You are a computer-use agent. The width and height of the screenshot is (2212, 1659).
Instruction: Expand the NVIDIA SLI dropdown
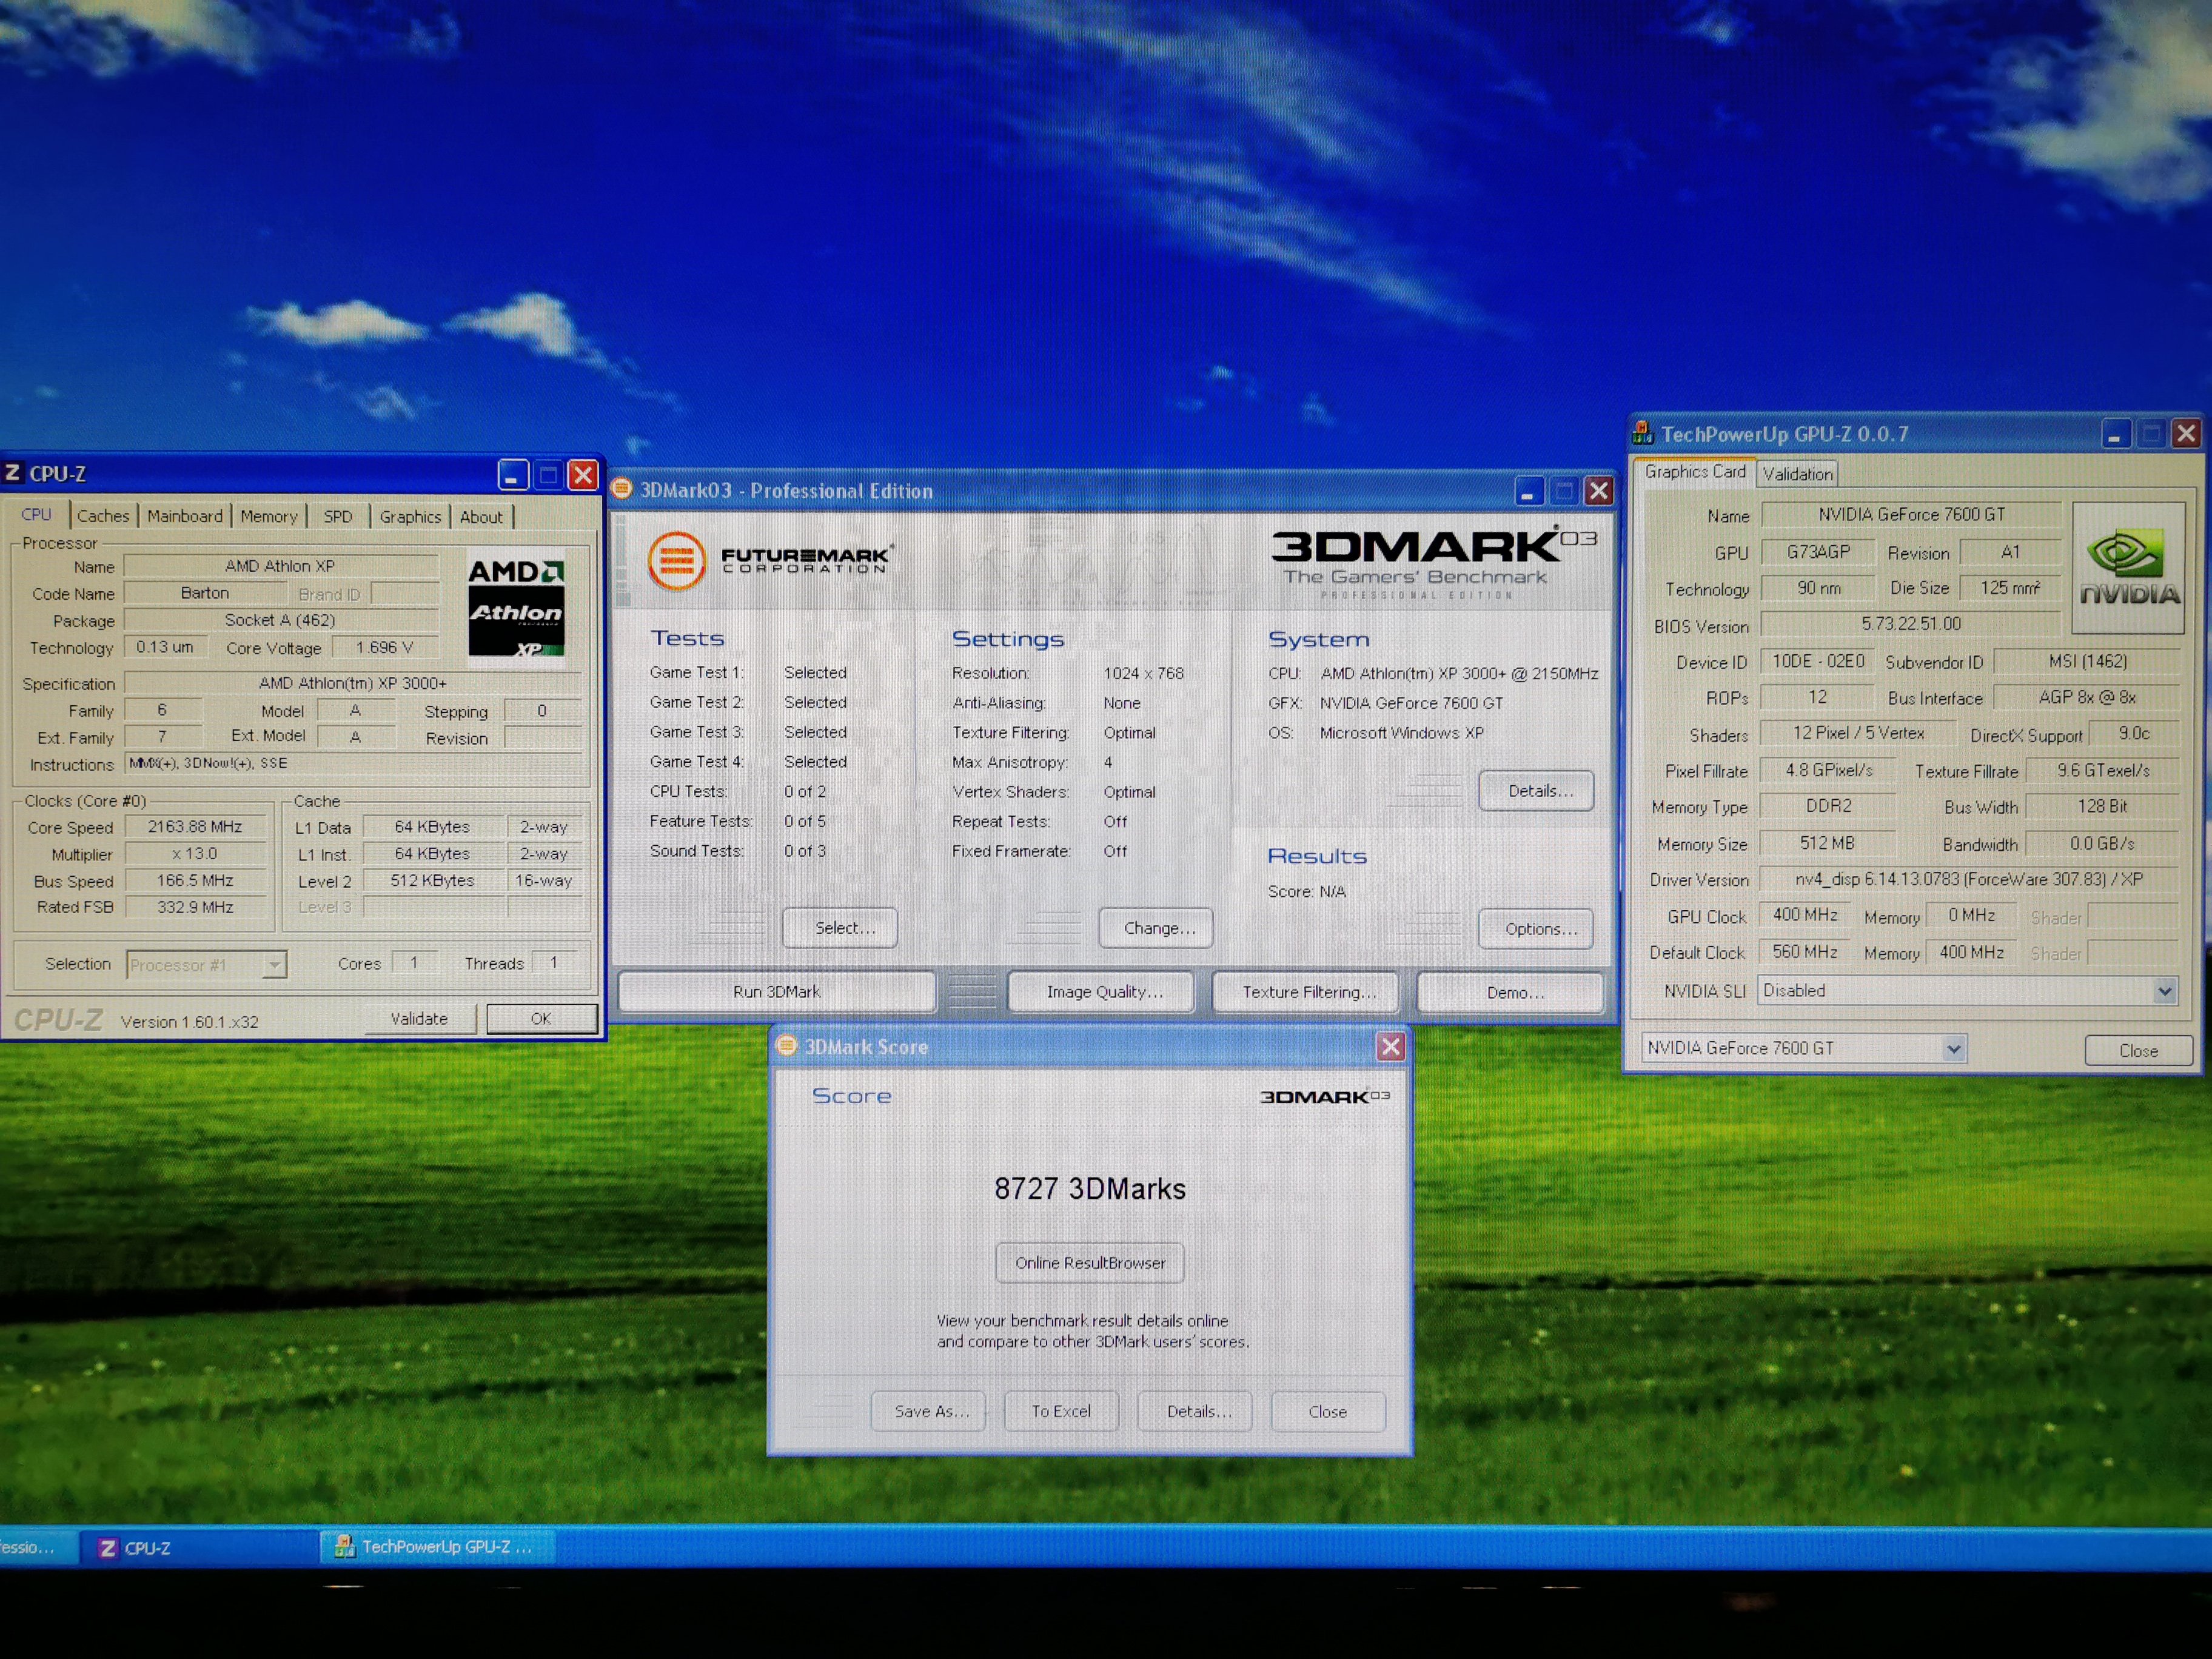[2164, 991]
